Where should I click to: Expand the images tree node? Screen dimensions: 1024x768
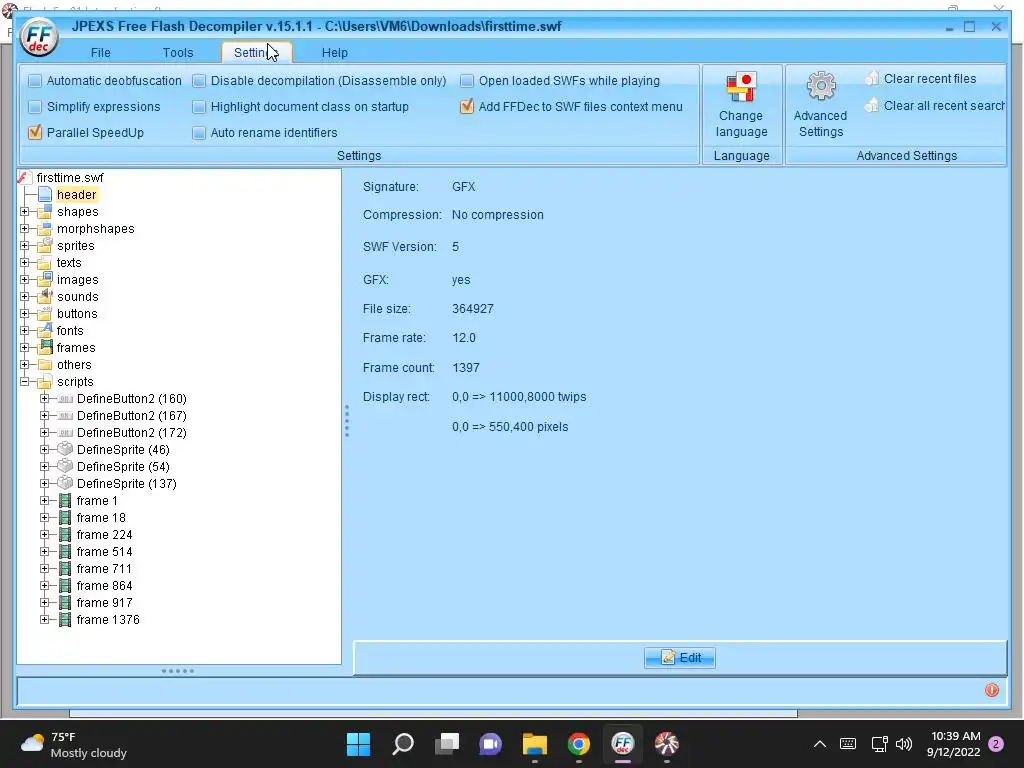point(25,280)
